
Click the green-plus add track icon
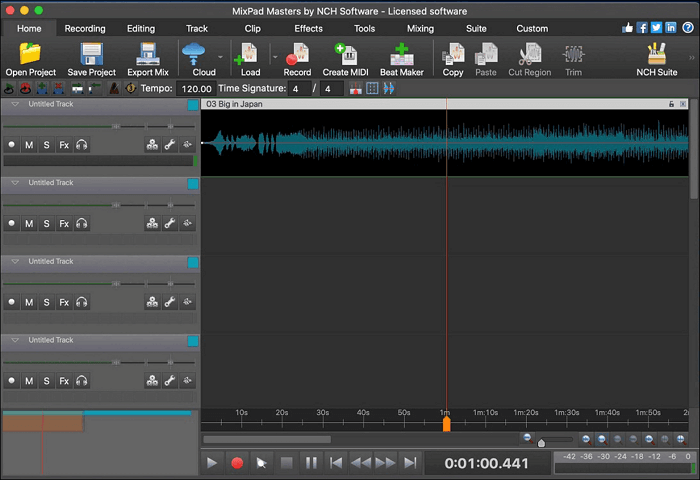(42, 88)
